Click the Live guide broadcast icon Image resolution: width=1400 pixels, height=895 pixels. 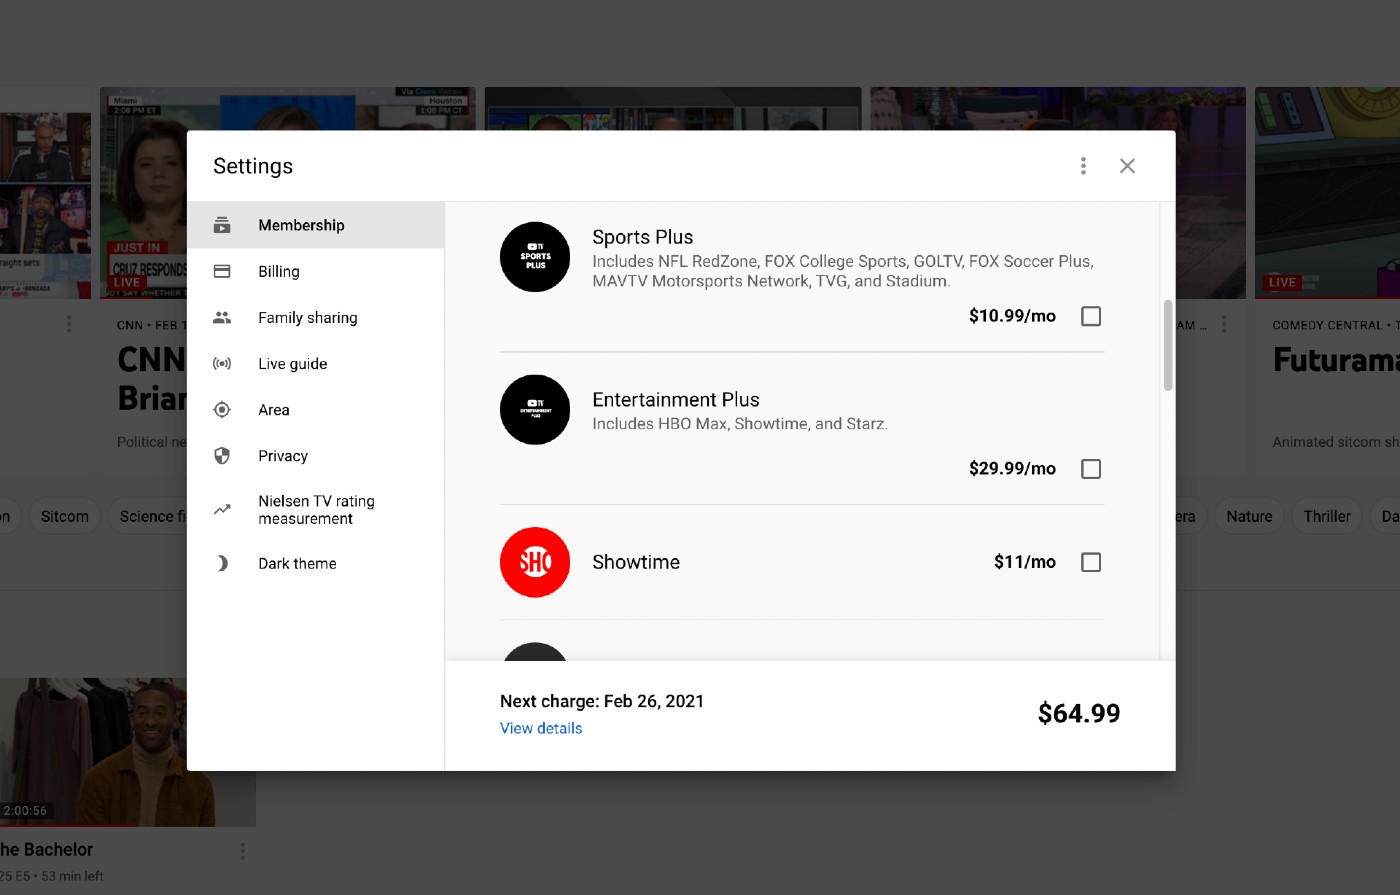pos(222,364)
